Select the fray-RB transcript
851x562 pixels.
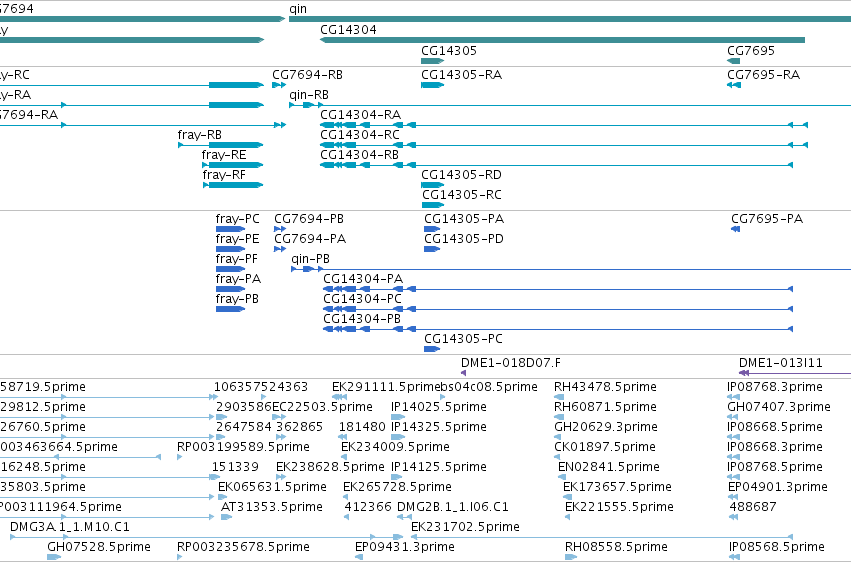click(220, 145)
